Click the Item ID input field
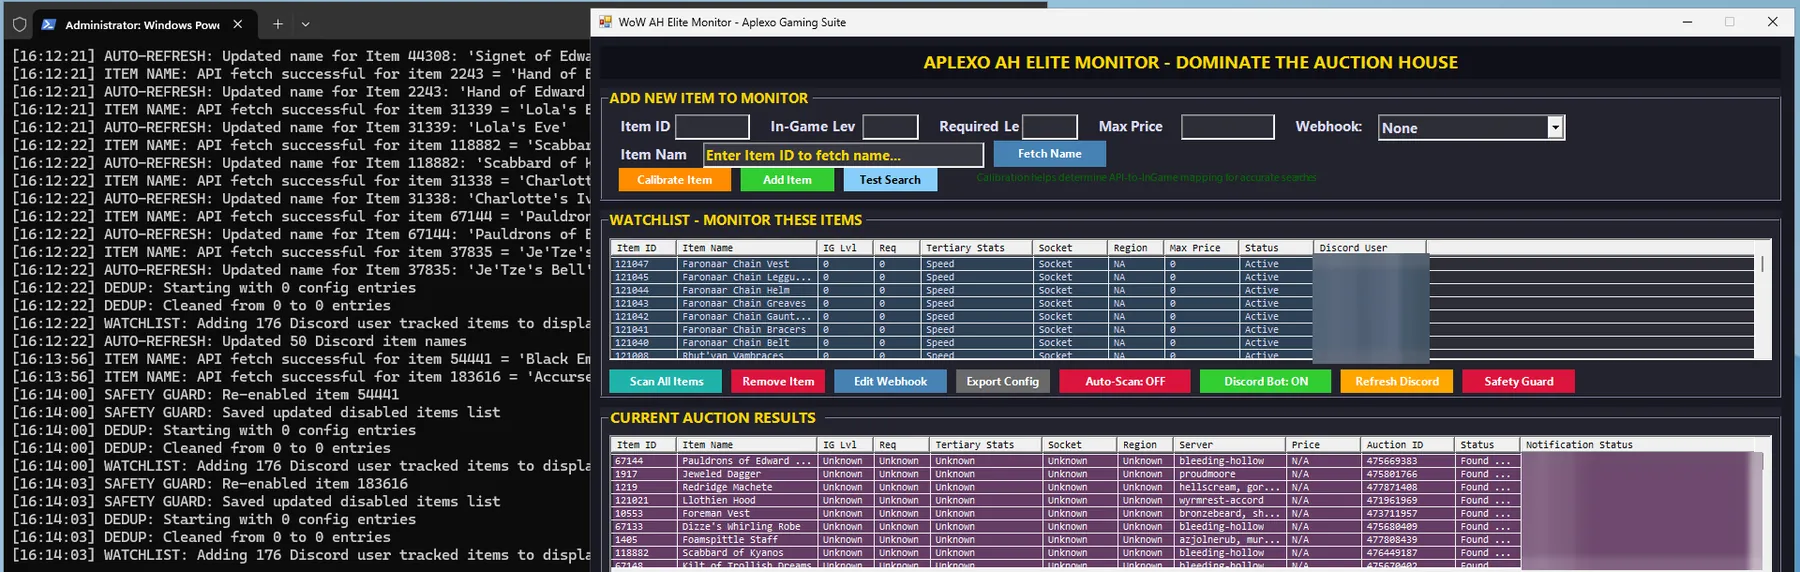The height and width of the screenshot is (572, 1800). pyautogui.click(x=712, y=127)
